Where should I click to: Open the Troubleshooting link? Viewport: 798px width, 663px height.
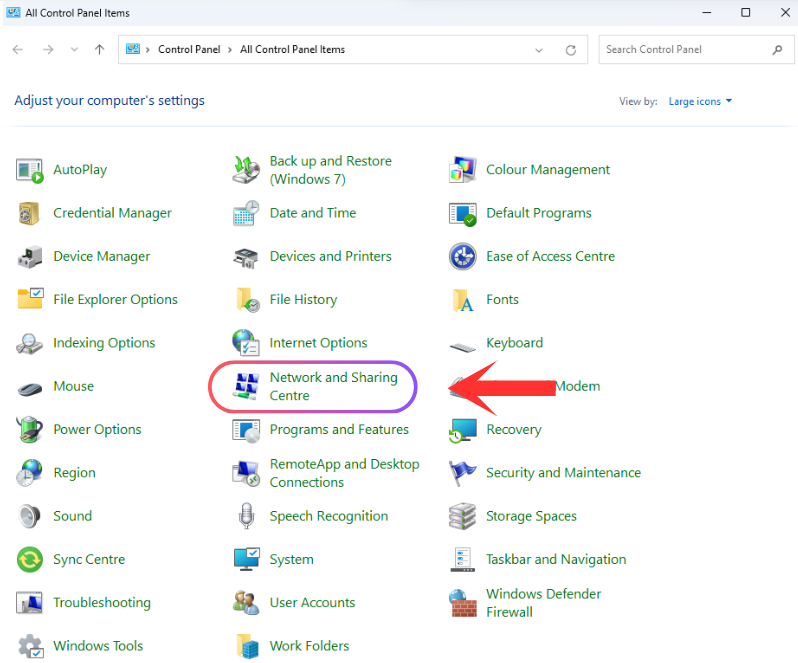[102, 602]
